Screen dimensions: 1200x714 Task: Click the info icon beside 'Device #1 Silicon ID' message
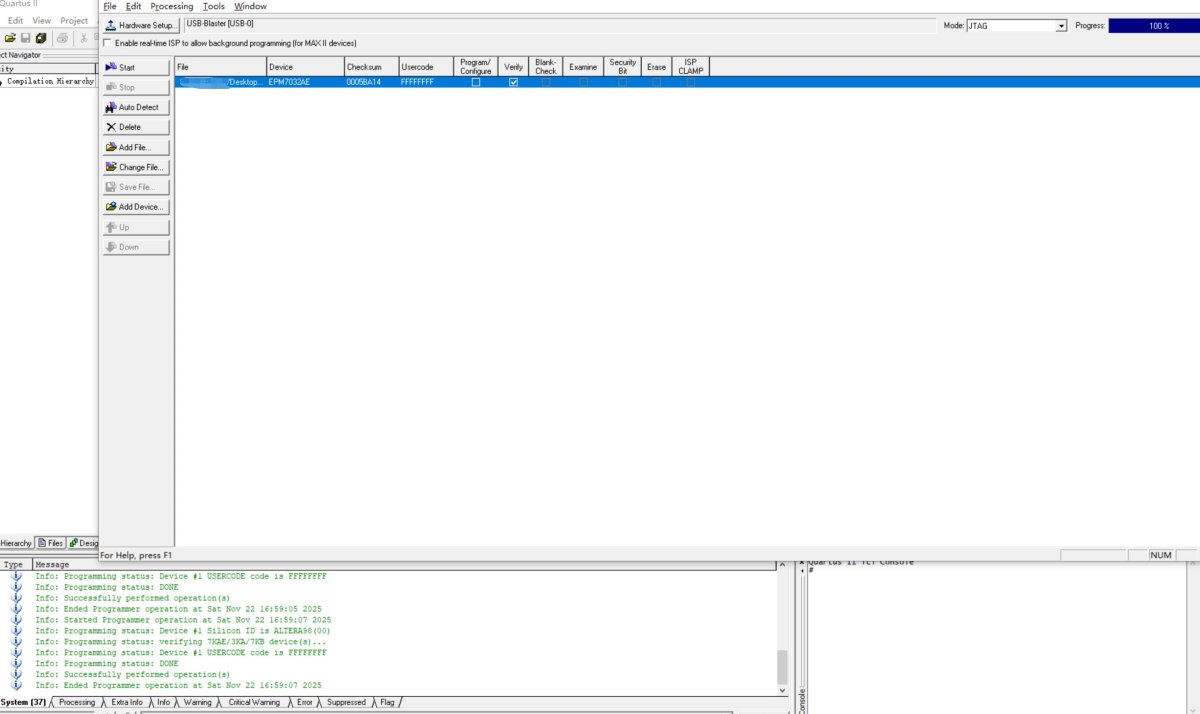pos(16,631)
